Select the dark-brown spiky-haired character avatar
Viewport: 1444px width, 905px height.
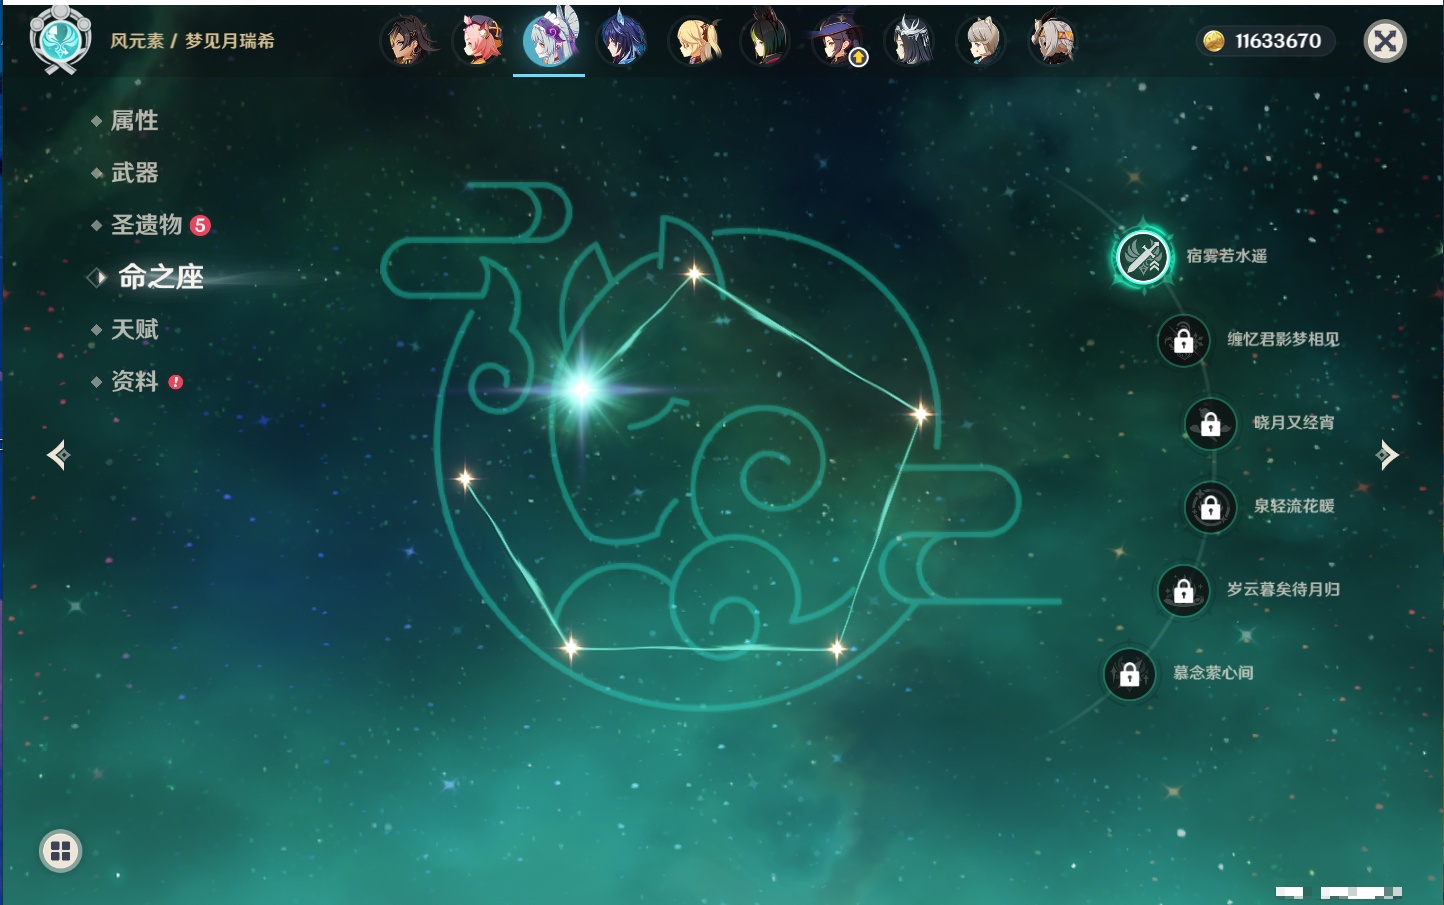click(x=409, y=41)
